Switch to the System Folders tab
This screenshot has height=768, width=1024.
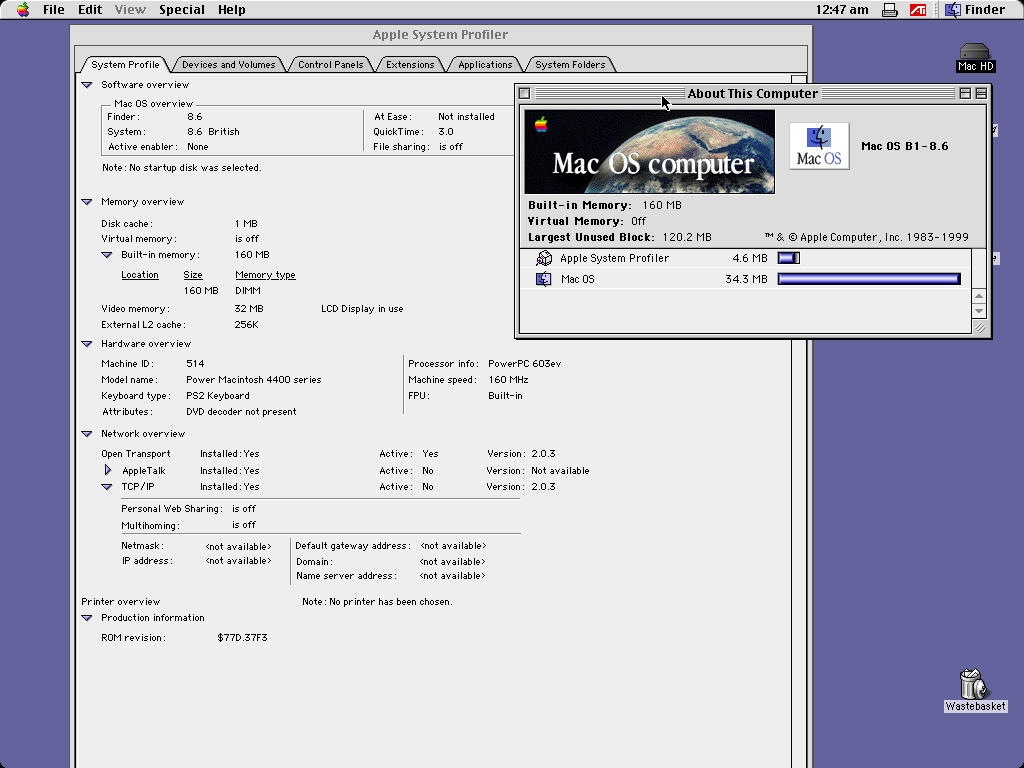tap(570, 65)
